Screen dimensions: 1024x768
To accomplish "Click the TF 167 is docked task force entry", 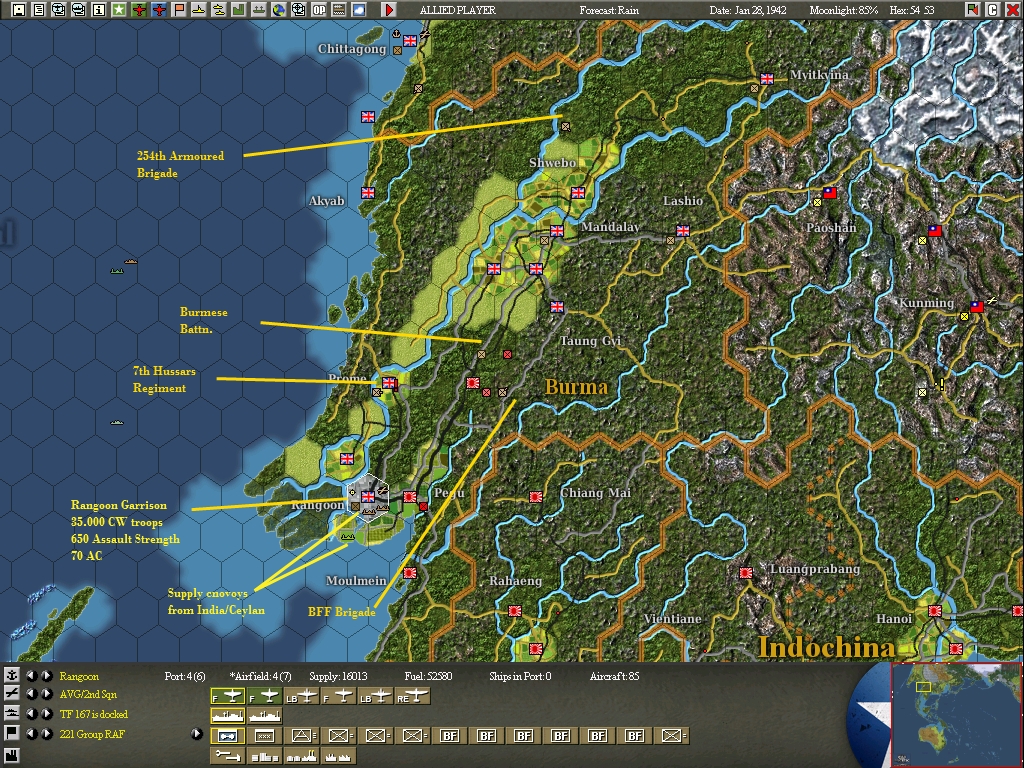I will 94,713.
